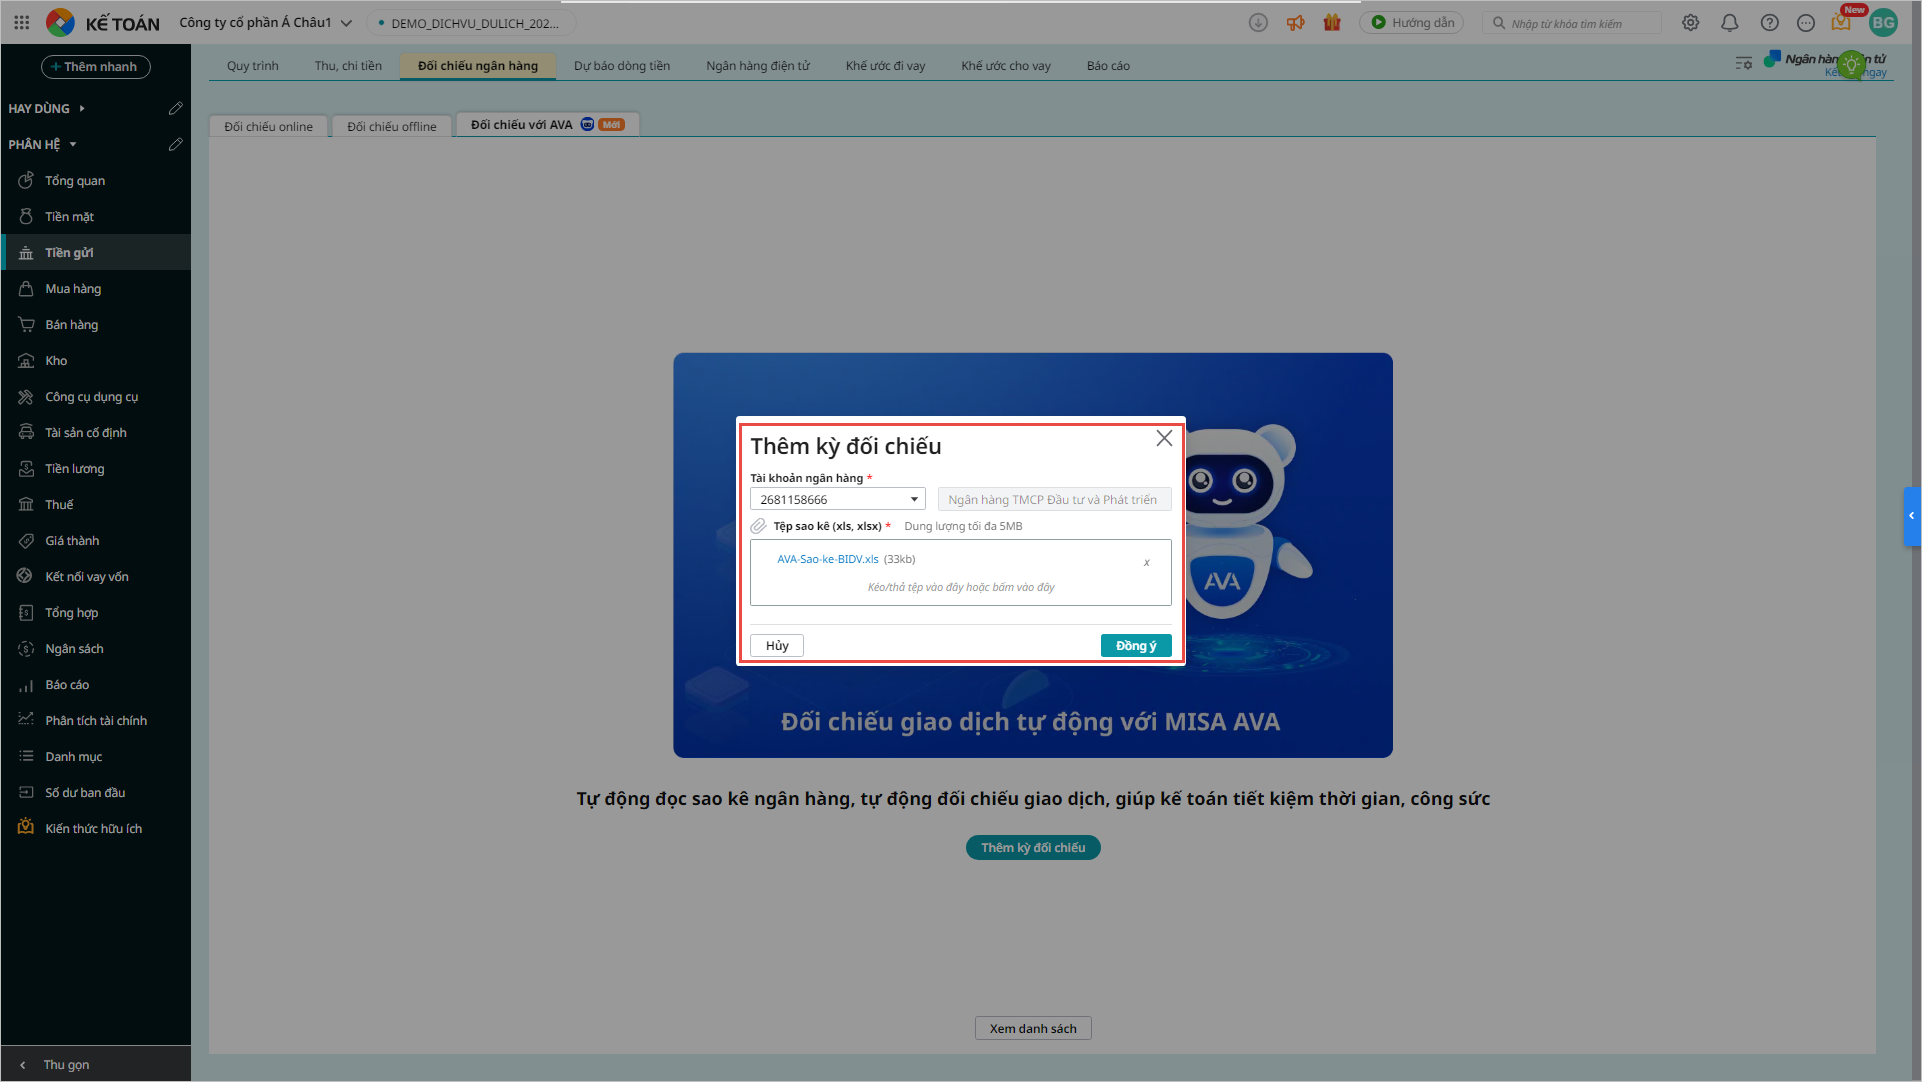Click the Xem danh sách button
The height and width of the screenshot is (1082, 1922).
pos(1033,1028)
